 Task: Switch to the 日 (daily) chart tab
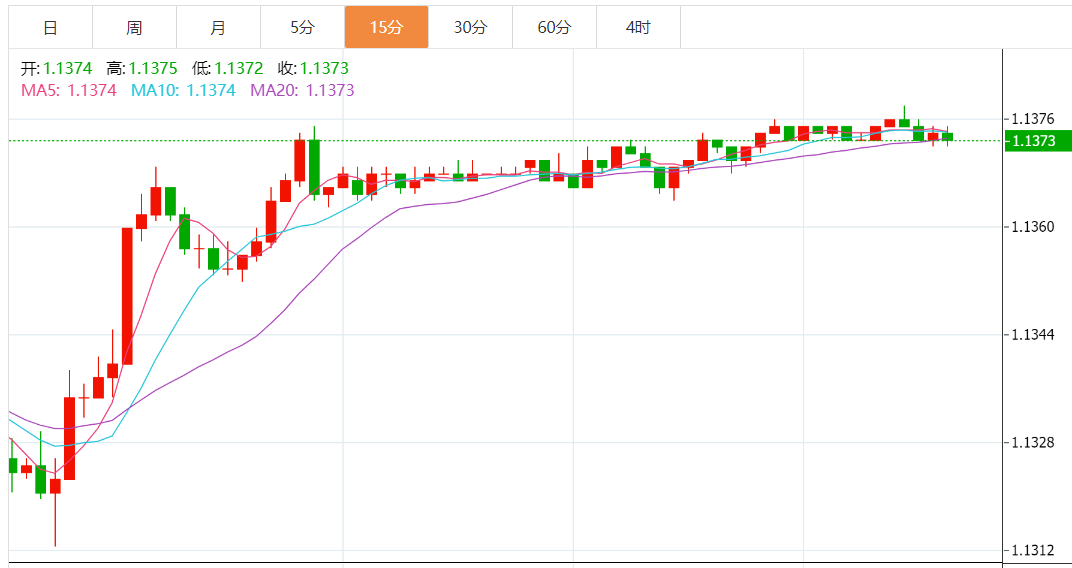coord(50,27)
